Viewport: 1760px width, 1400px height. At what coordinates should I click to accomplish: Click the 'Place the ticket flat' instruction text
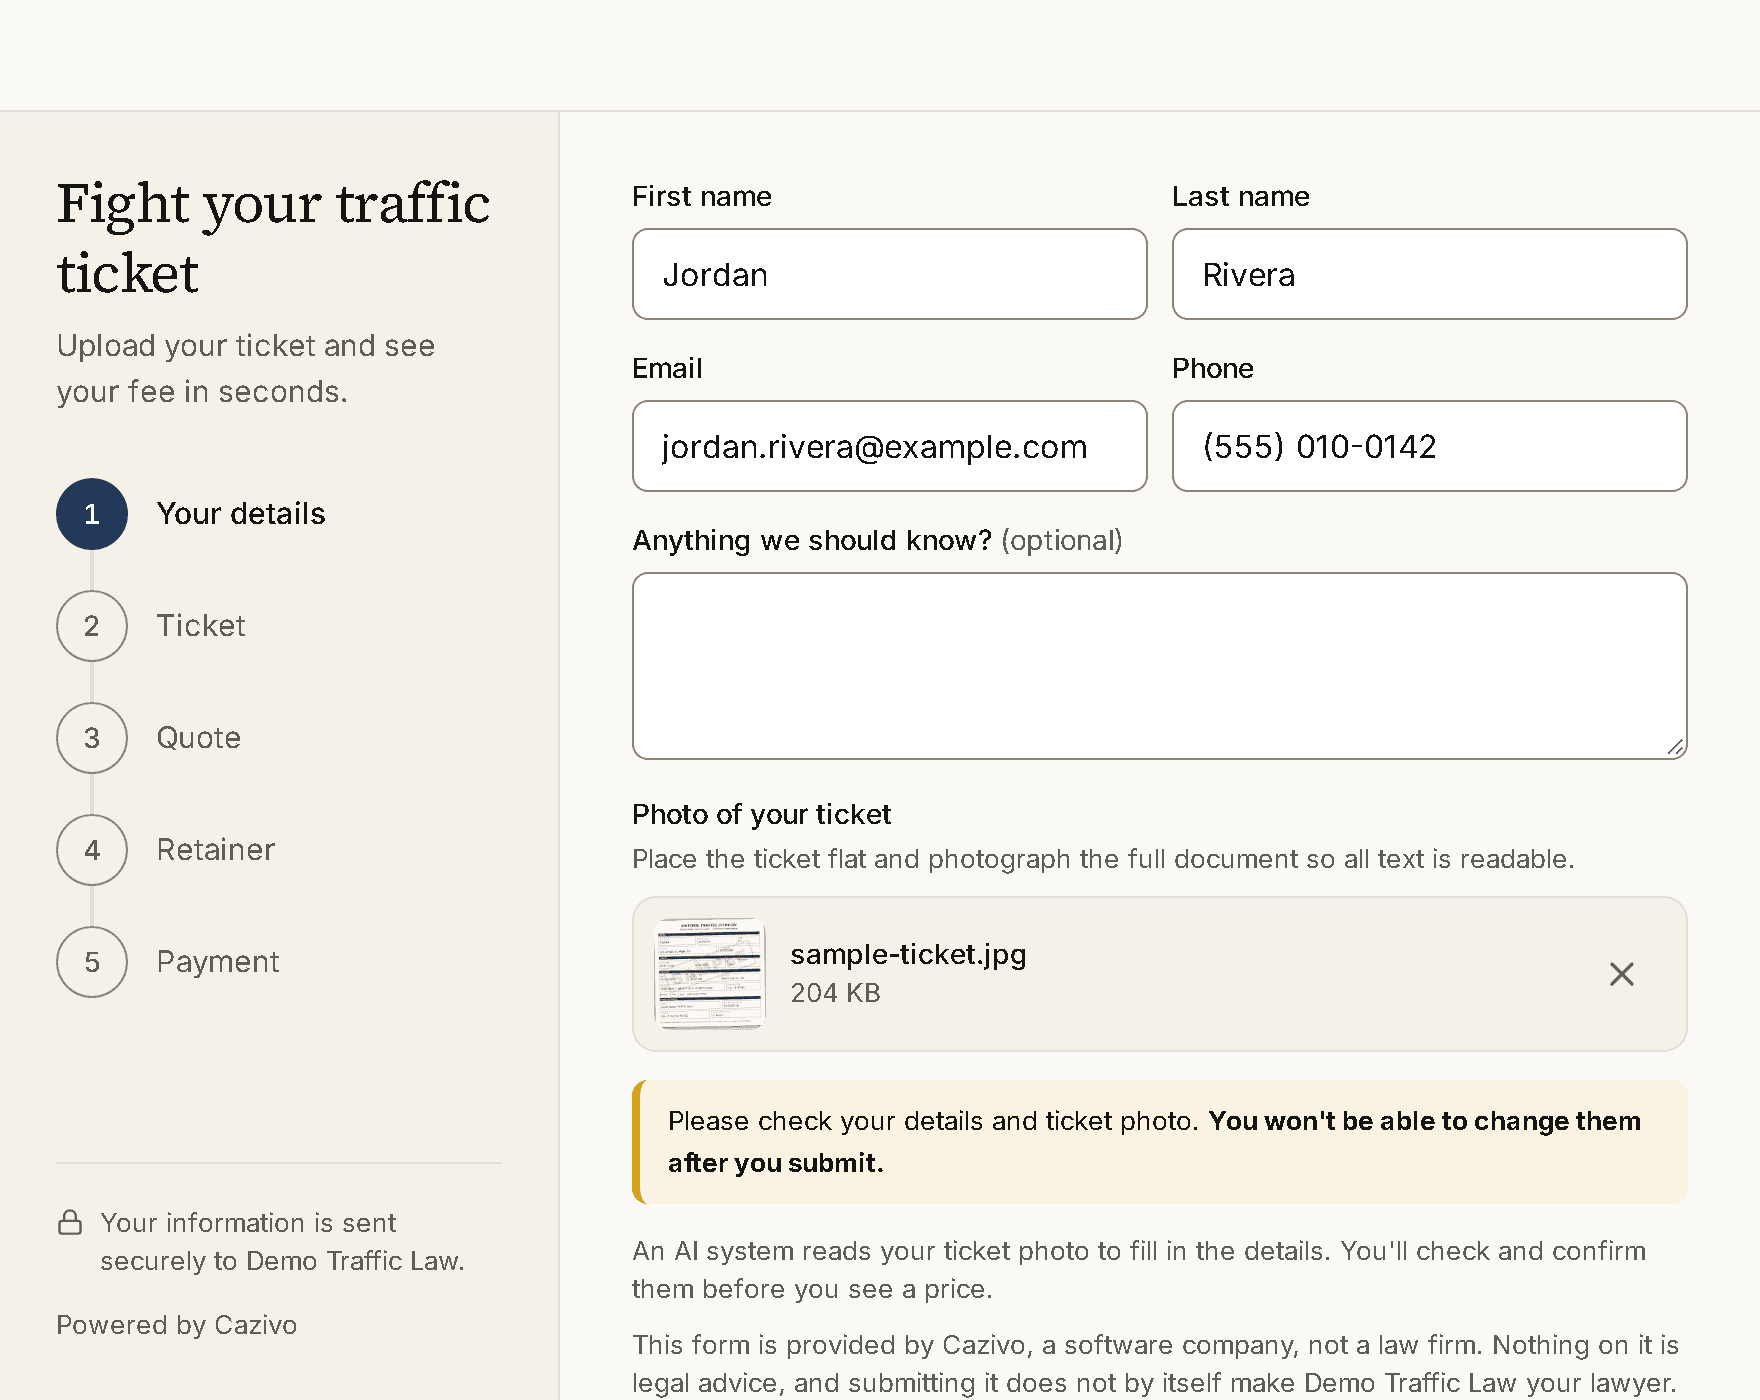[x=1103, y=859]
